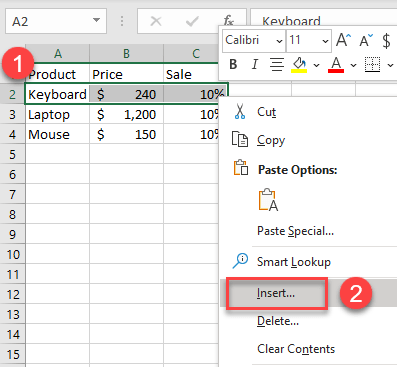The width and height of the screenshot is (397, 367).
Task: Click the formula bar cancel X icon
Action: click(x=156, y=22)
